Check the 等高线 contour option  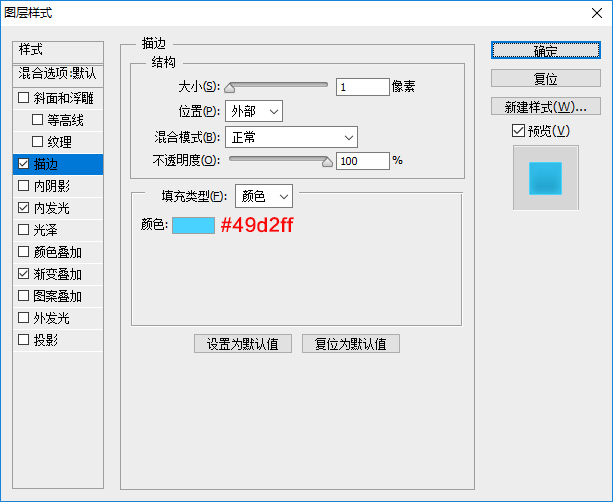pyautogui.click(x=38, y=120)
